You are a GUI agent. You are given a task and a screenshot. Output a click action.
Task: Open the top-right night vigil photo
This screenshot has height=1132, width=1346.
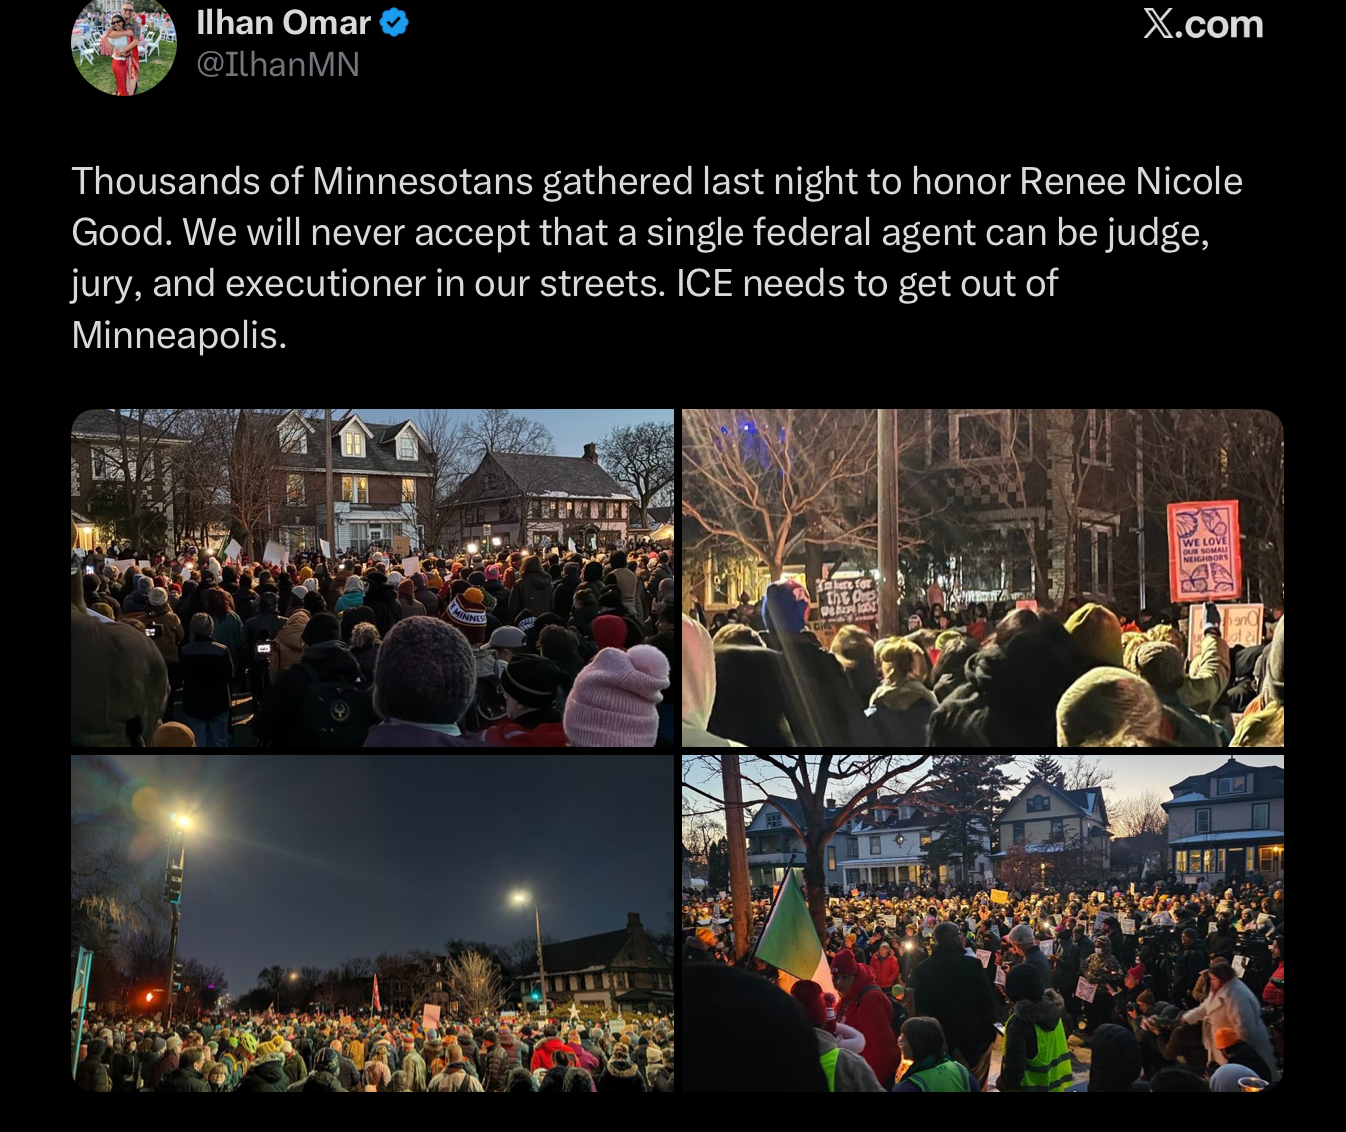[x=982, y=578]
